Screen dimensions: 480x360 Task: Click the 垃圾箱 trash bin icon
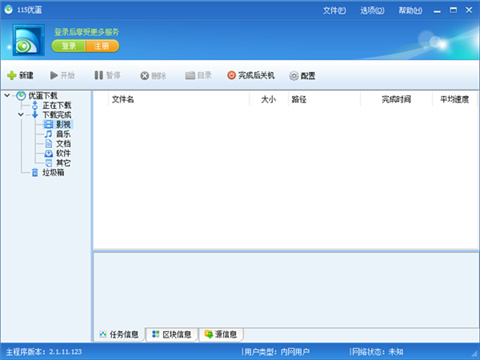coord(35,173)
